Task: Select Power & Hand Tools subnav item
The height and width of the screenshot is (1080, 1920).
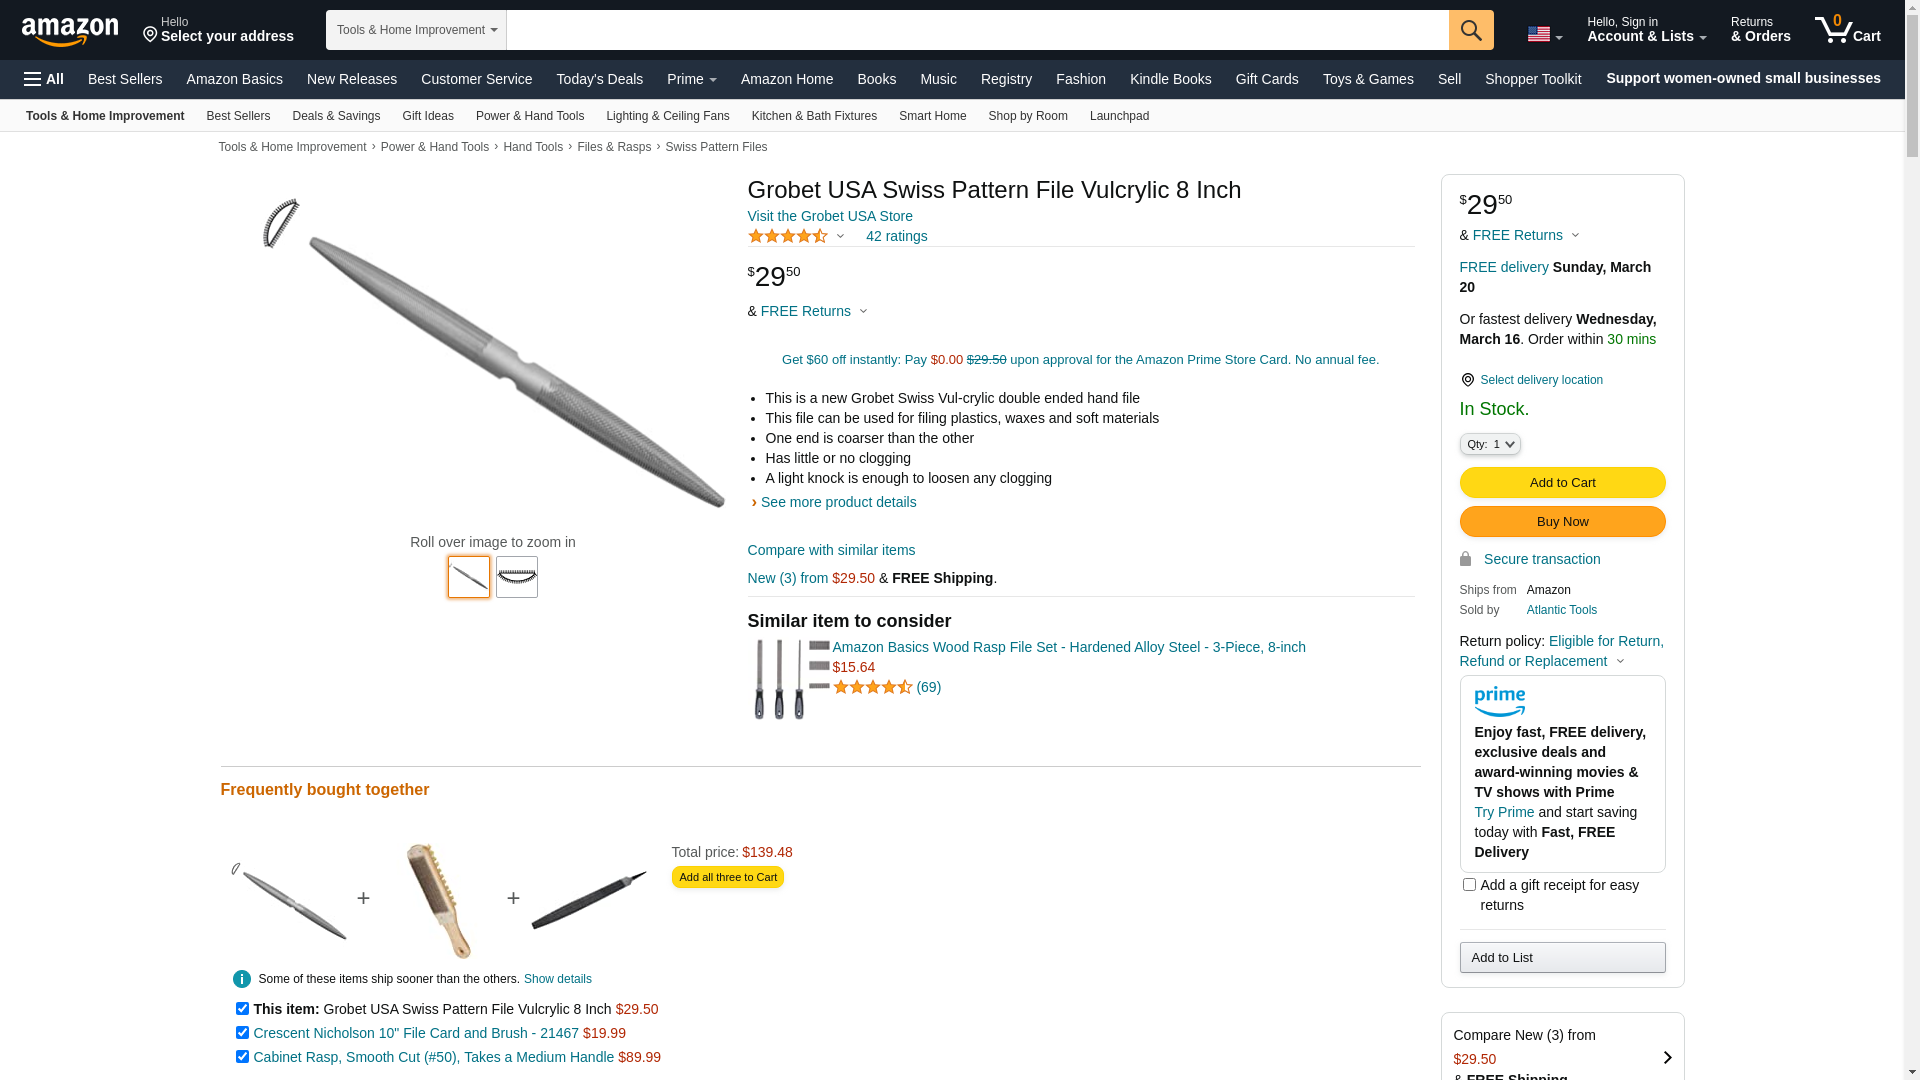Action: pos(530,116)
